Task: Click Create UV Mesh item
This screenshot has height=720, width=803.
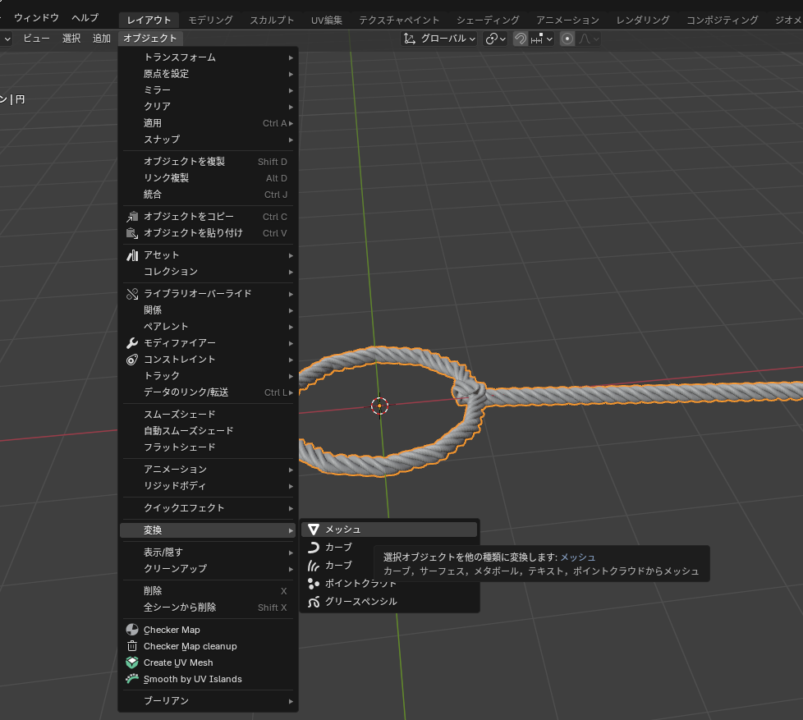Action: 177,662
